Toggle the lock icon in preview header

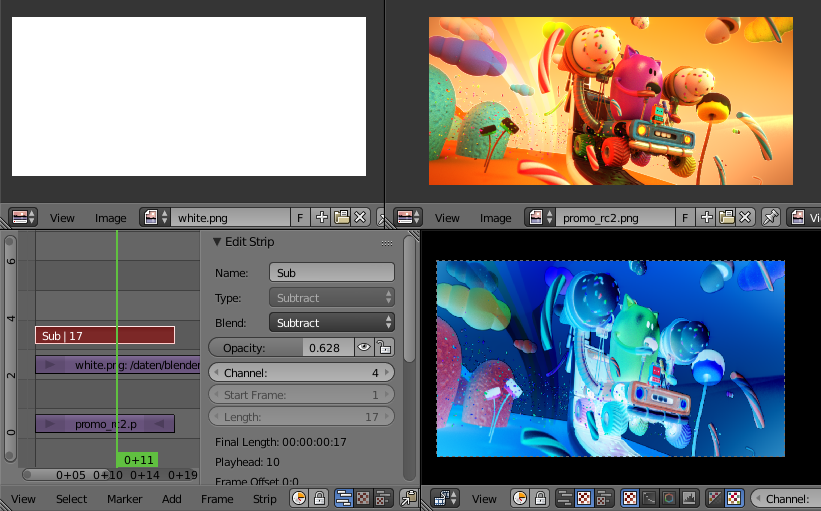(540, 498)
